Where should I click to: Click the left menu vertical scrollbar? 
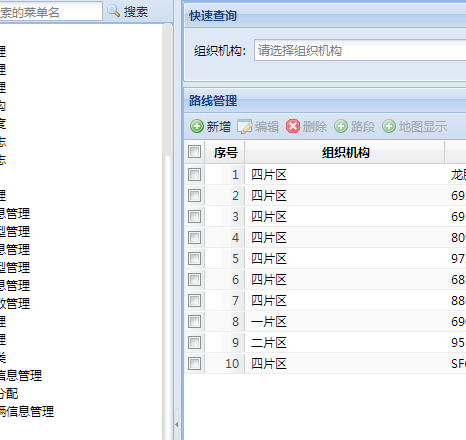coord(167,231)
